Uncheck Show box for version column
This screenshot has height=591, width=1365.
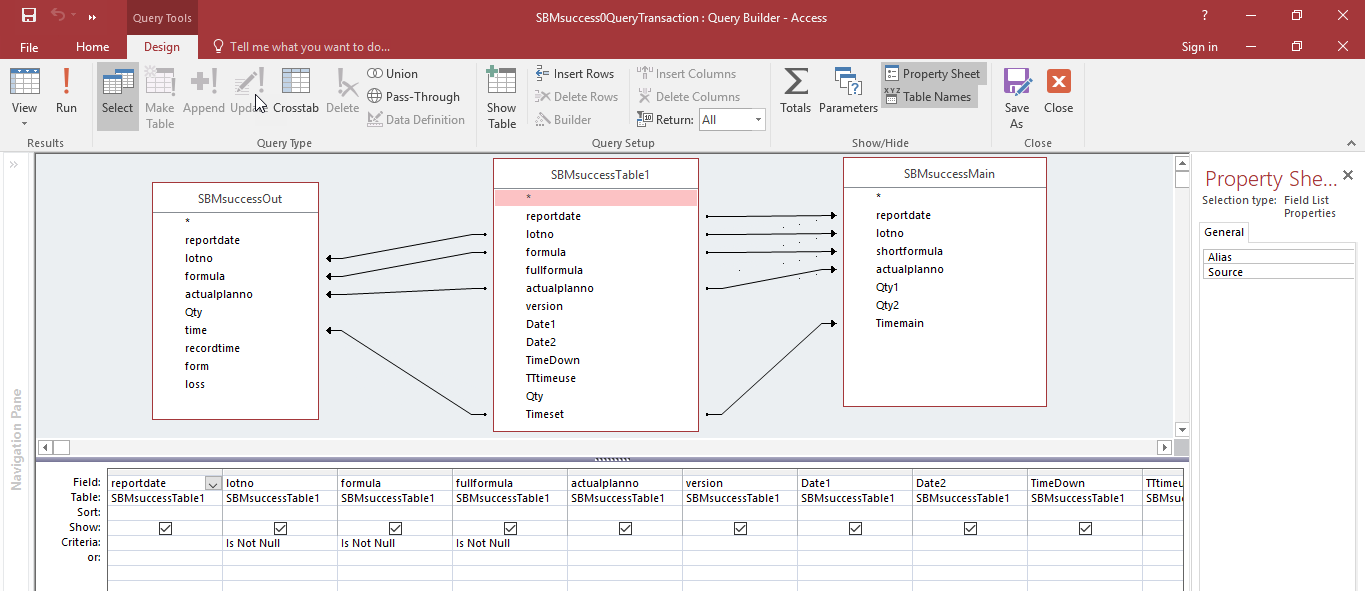(740, 528)
